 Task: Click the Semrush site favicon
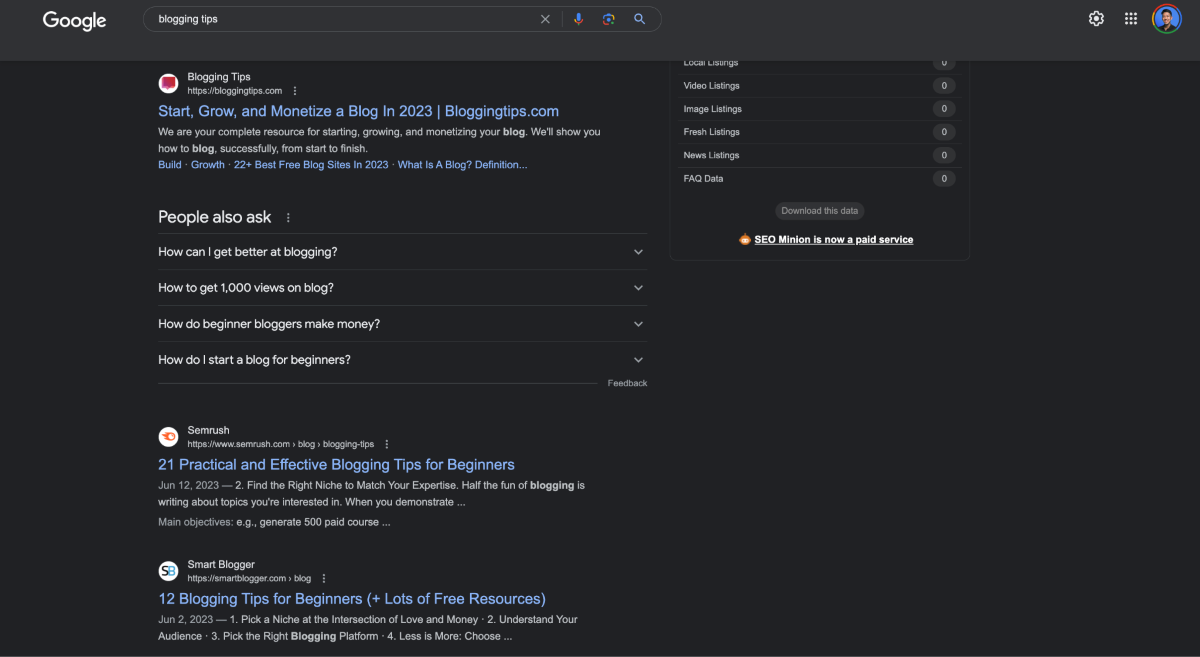168,437
